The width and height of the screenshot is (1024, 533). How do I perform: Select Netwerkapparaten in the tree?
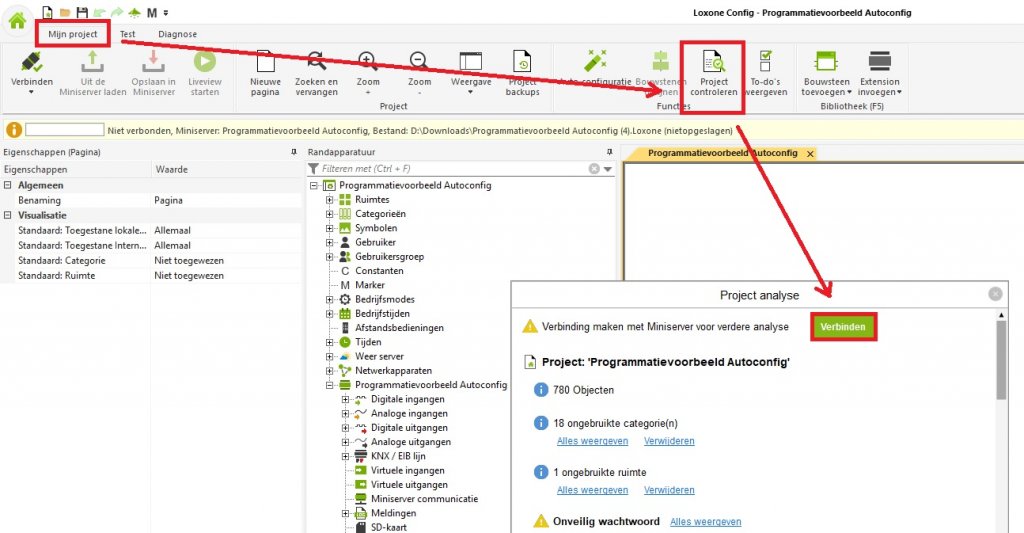coord(393,370)
